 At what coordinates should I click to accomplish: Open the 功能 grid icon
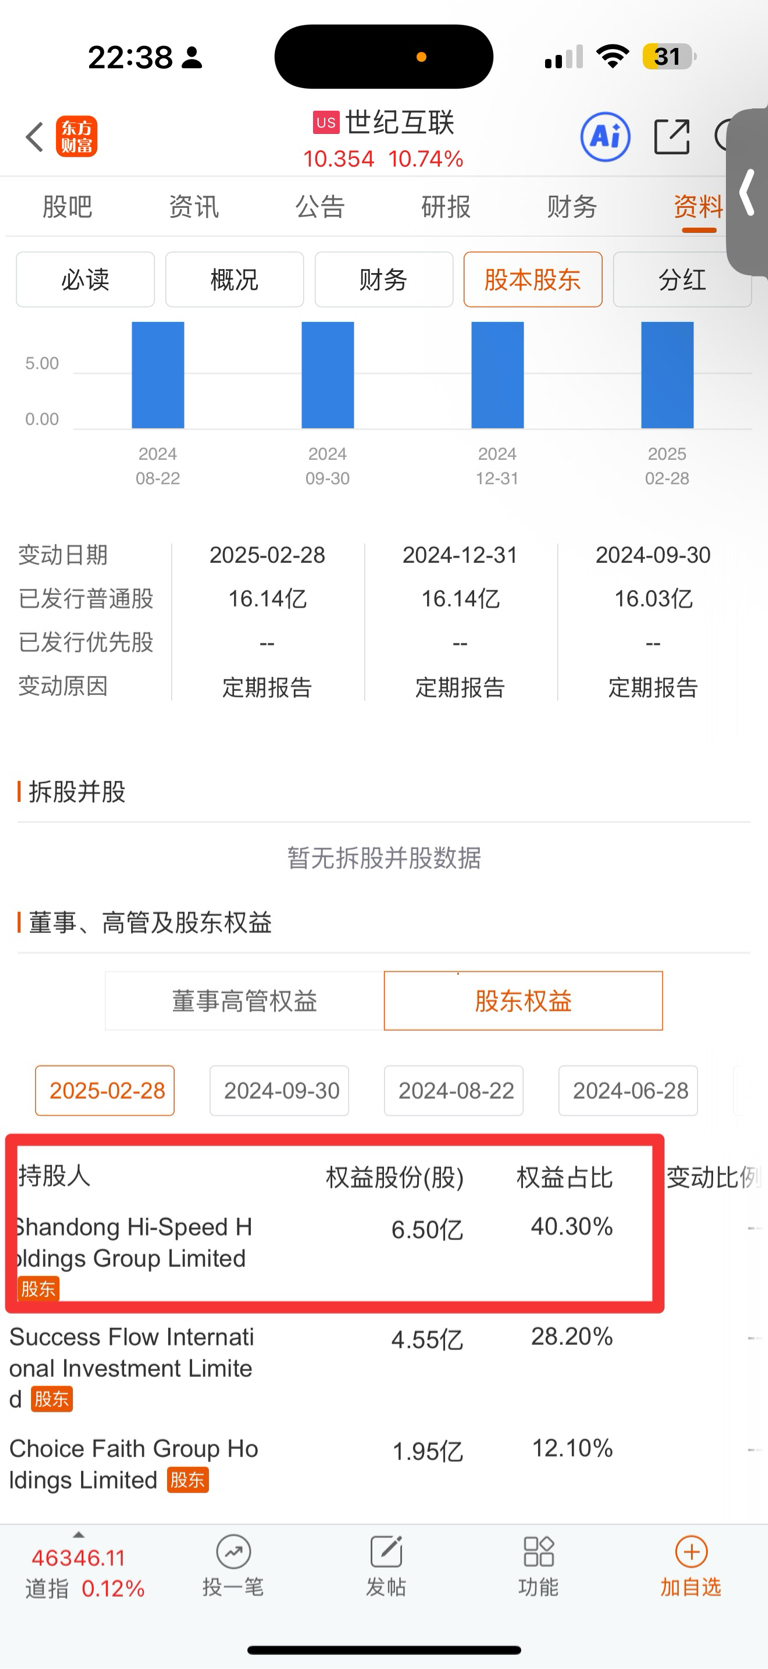coord(538,1552)
